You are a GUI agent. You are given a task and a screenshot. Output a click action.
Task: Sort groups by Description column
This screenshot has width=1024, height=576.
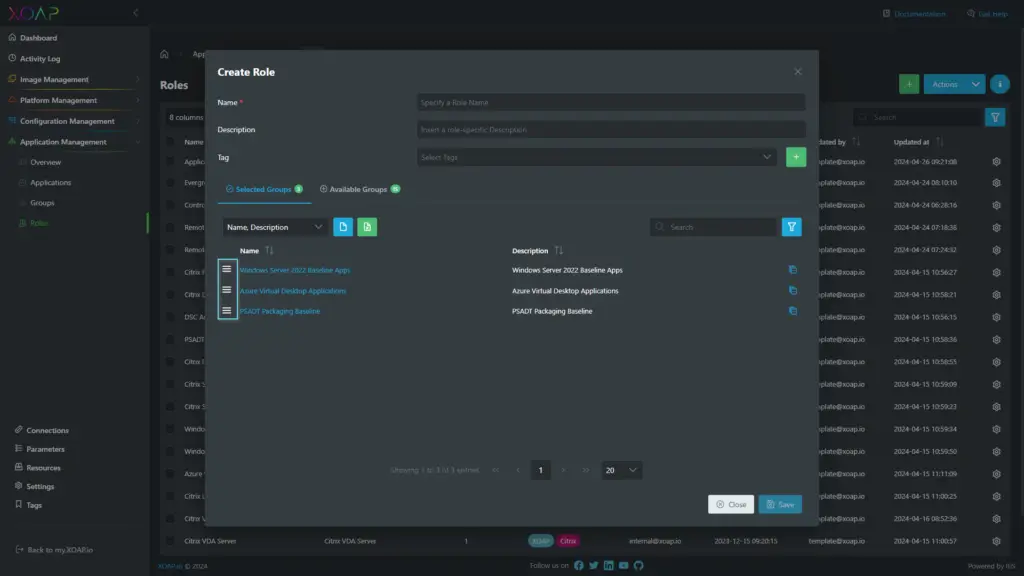558,251
